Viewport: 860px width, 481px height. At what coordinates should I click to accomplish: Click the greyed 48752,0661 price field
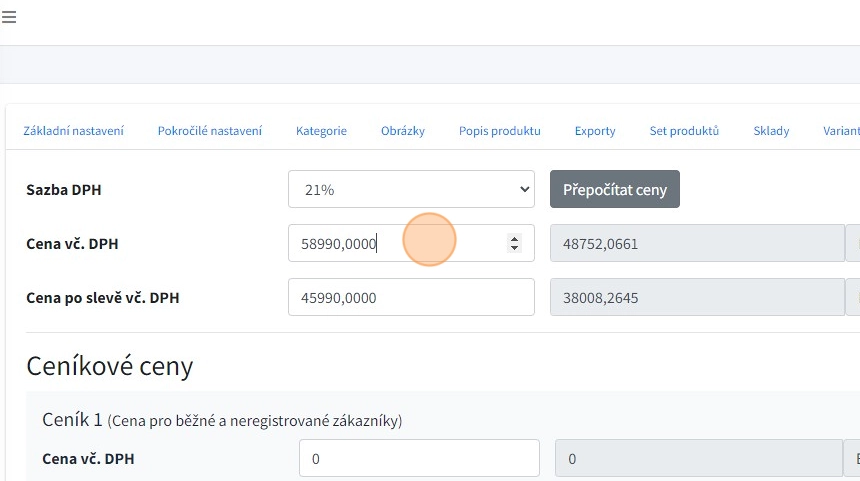click(696, 243)
